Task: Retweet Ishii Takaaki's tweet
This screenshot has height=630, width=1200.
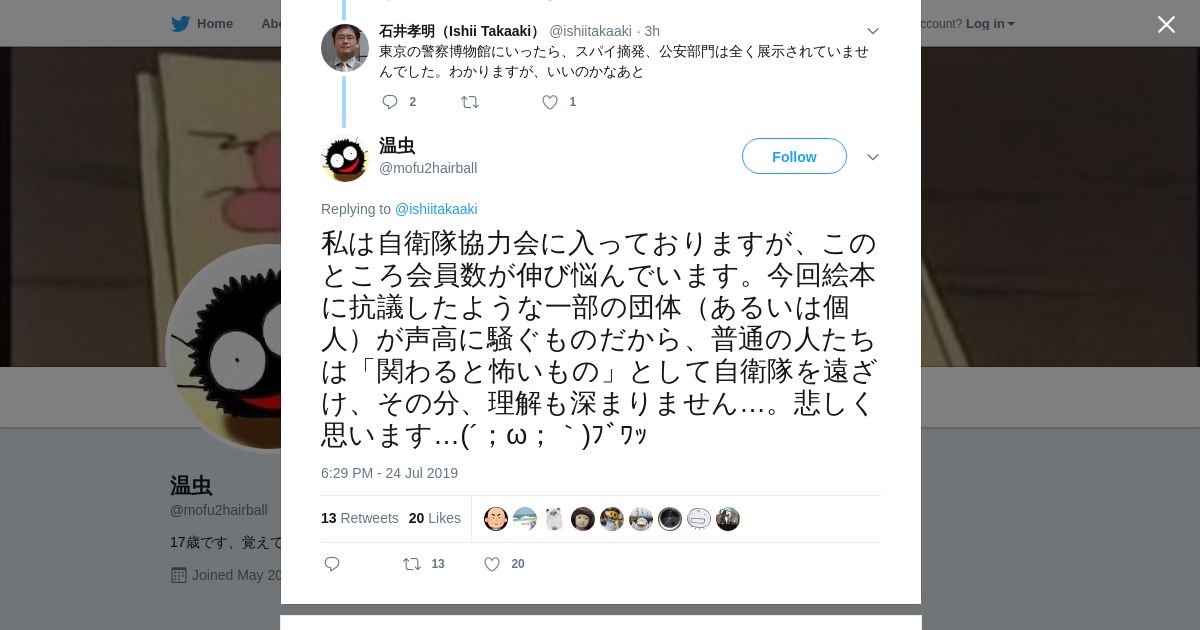Action: point(470,102)
